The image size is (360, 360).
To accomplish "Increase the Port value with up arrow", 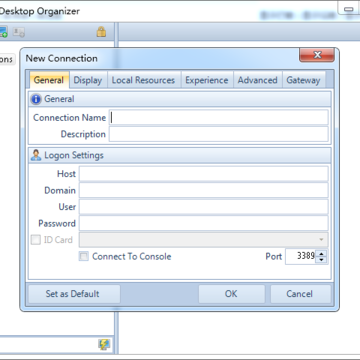I will (x=321, y=254).
